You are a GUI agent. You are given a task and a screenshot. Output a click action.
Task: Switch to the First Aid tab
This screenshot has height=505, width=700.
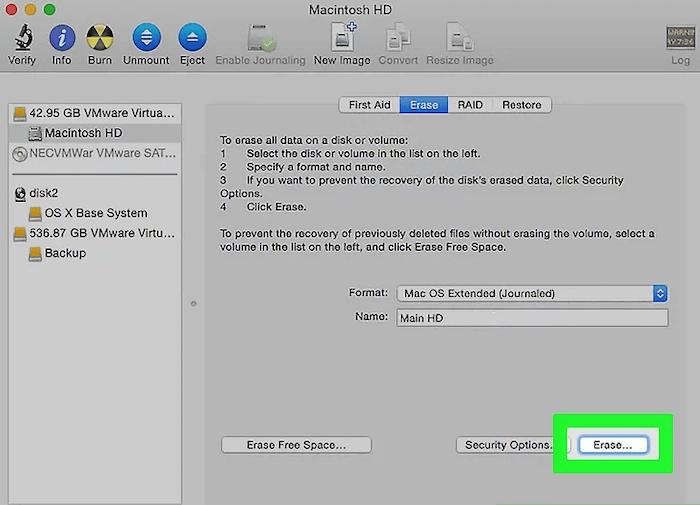tap(370, 105)
